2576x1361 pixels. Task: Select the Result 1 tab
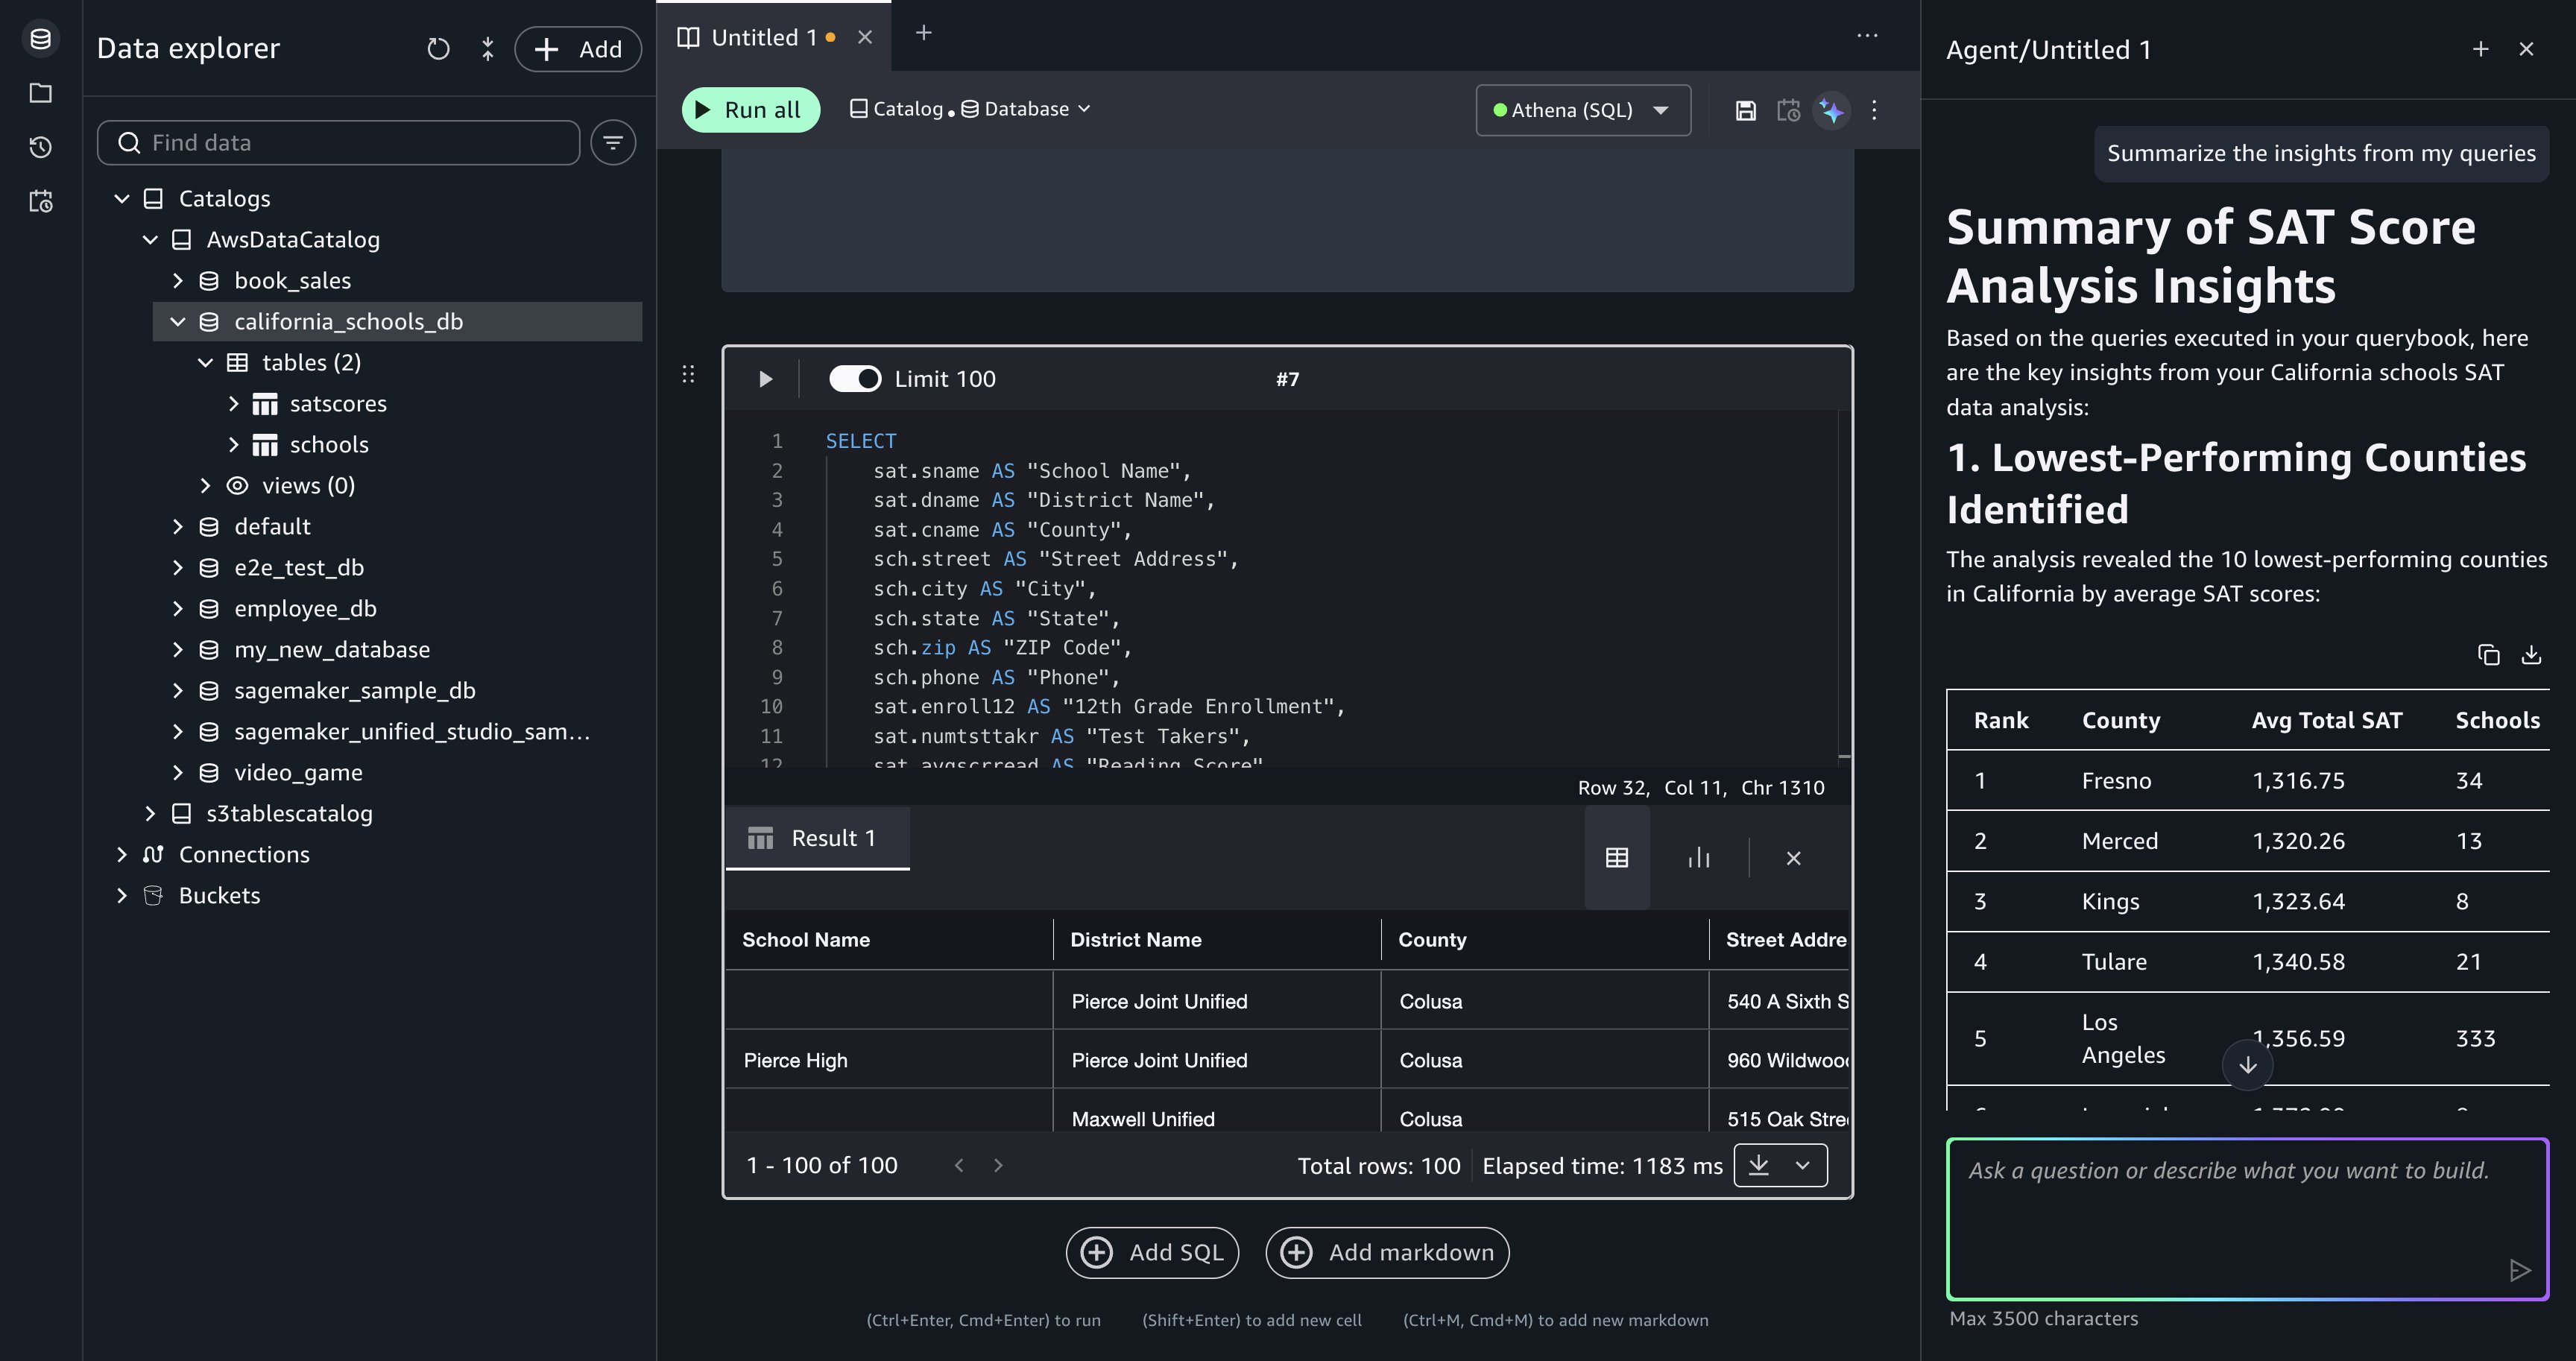tap(817, 838)
